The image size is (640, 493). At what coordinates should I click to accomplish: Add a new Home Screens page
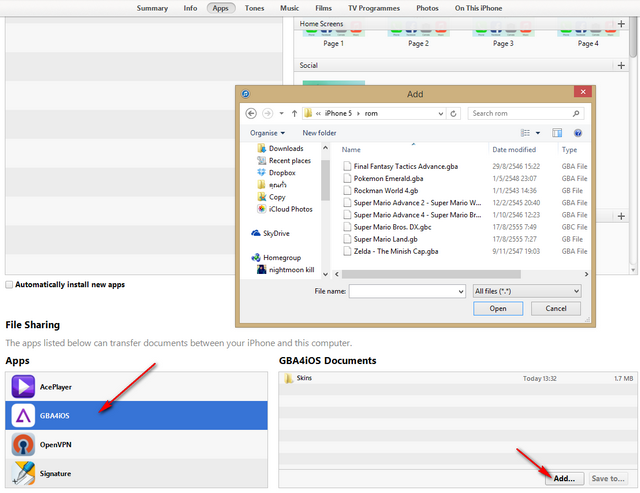coord(621,24)
